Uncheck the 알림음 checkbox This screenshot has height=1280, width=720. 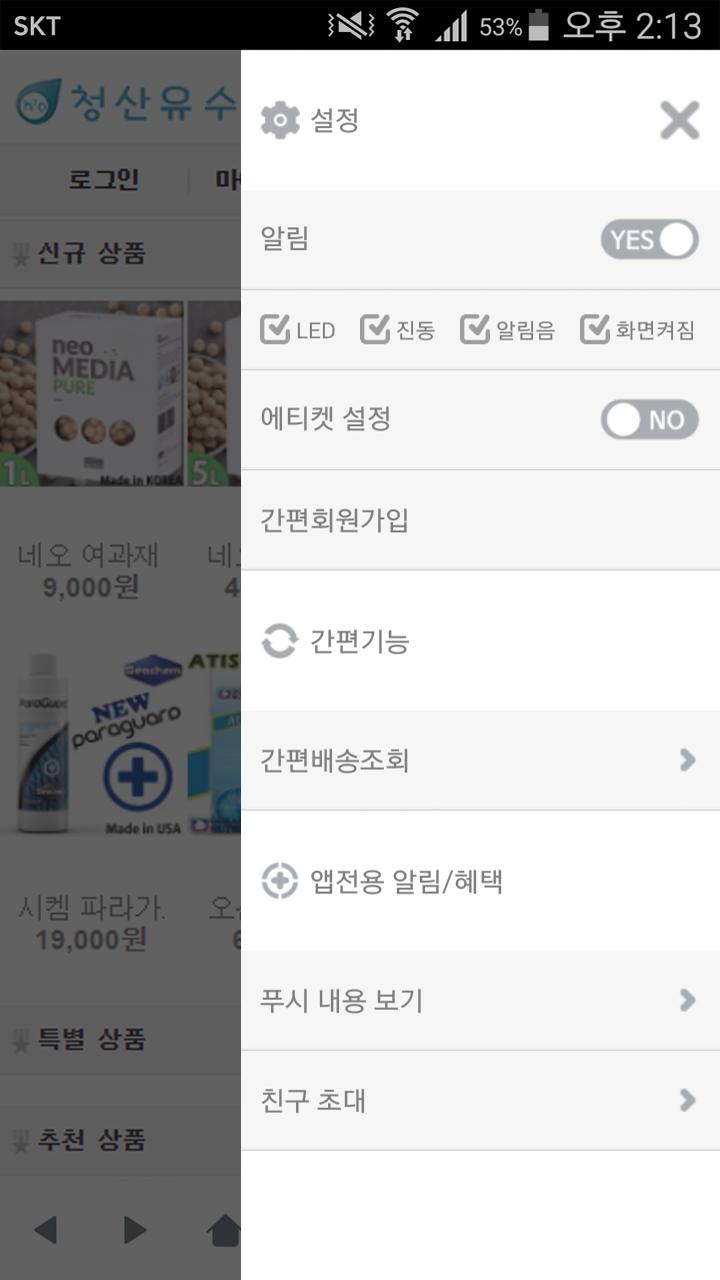point(475,328)
